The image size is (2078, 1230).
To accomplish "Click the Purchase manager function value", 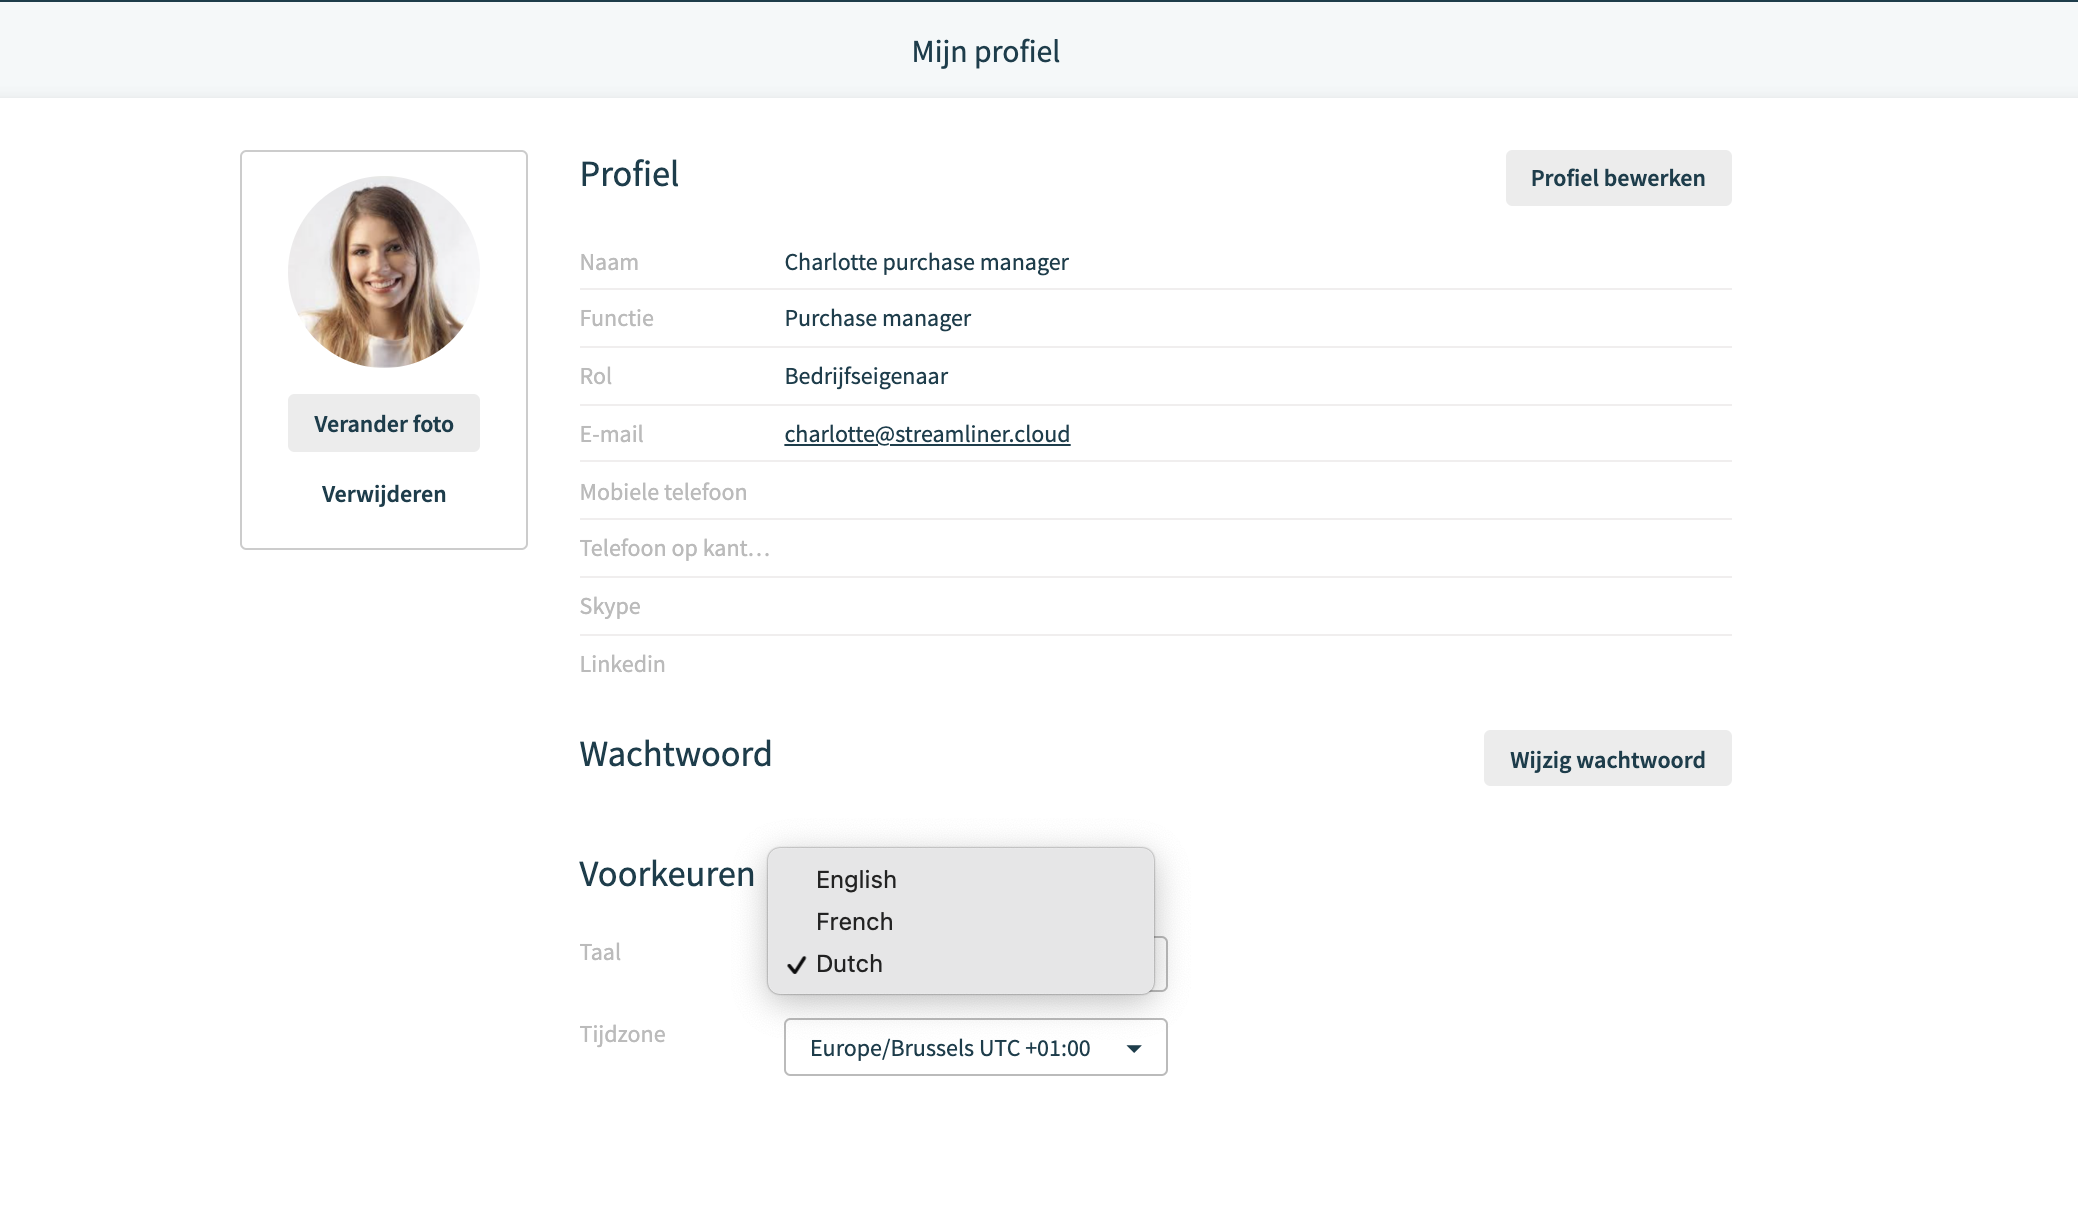I will [877, 318].
